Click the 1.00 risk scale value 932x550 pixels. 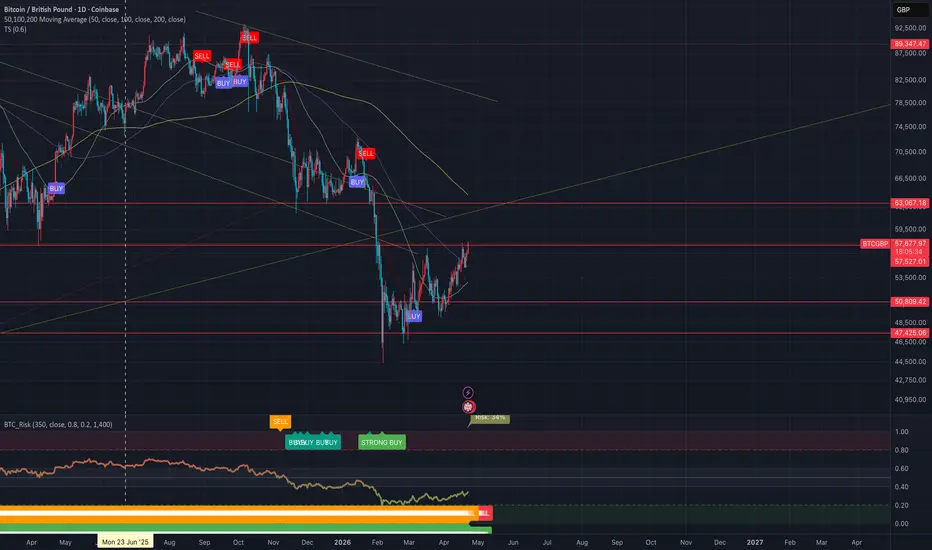tap(902, 432)
